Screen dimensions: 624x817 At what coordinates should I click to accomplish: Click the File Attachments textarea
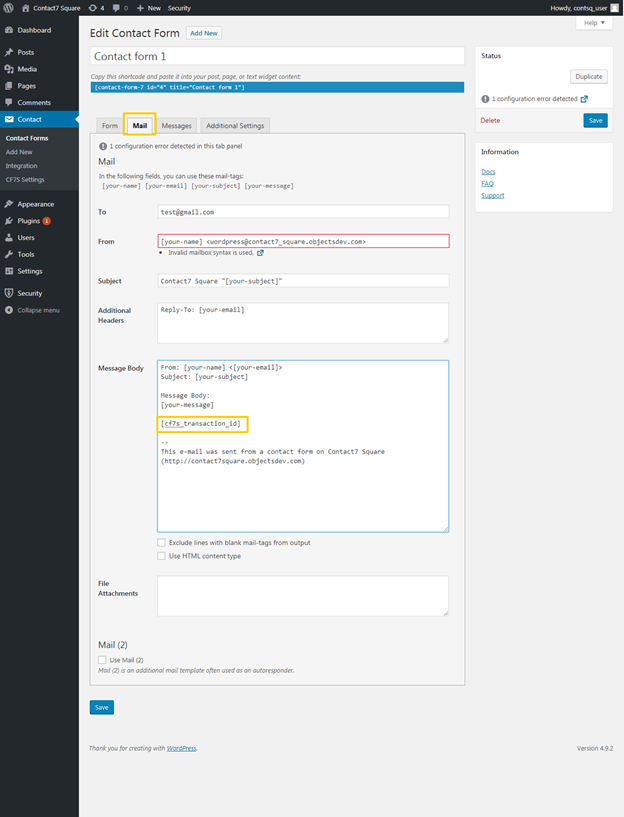tap(303, 596)
